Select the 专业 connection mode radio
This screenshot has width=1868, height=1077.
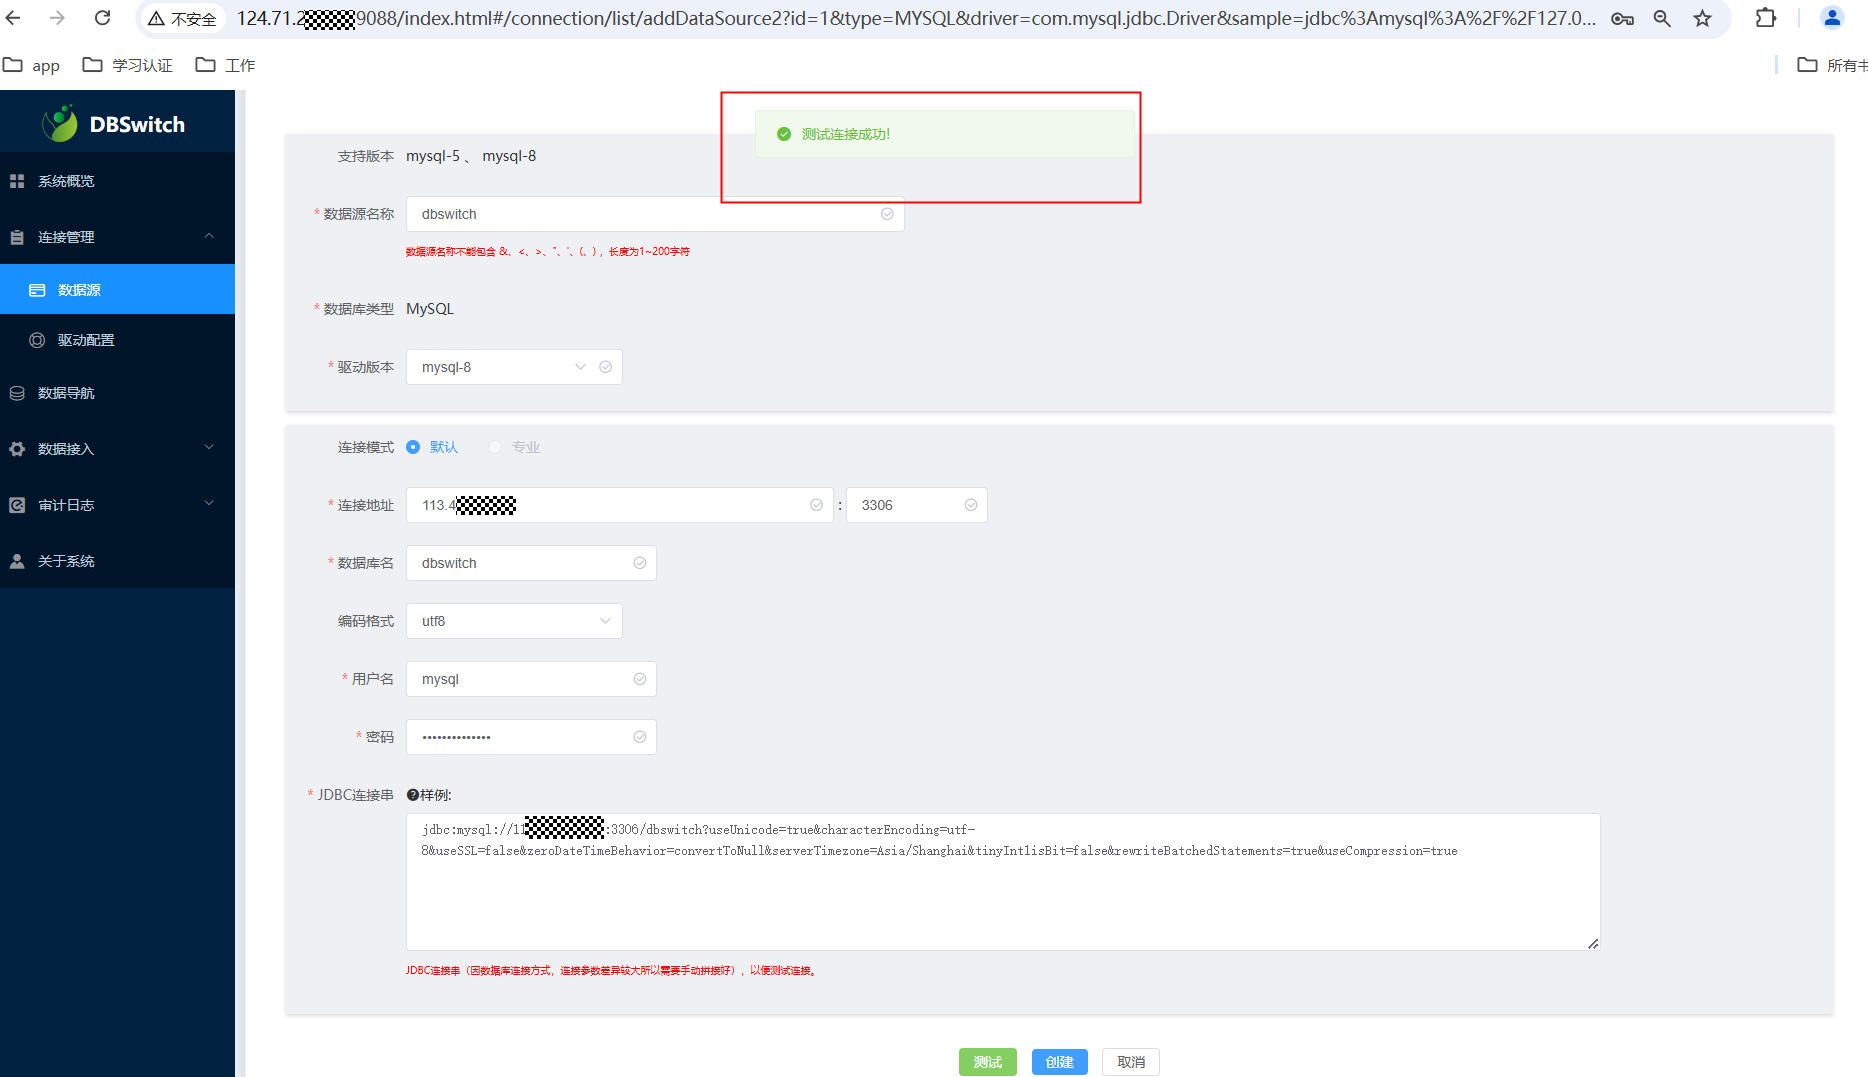495,447
